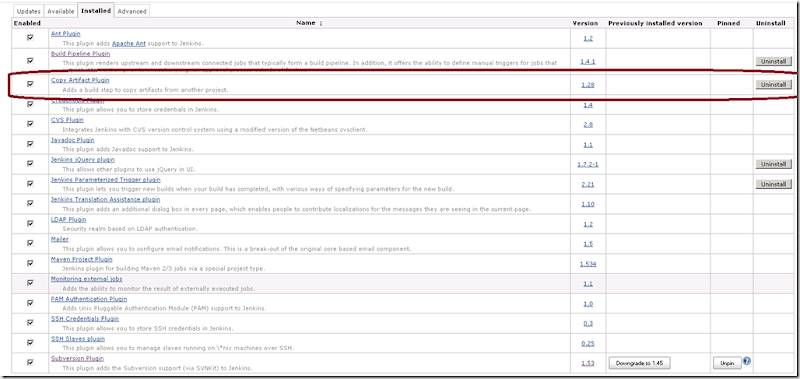Open Jenkins Parameterized Trigger plugin link

(x=106, y=180)
